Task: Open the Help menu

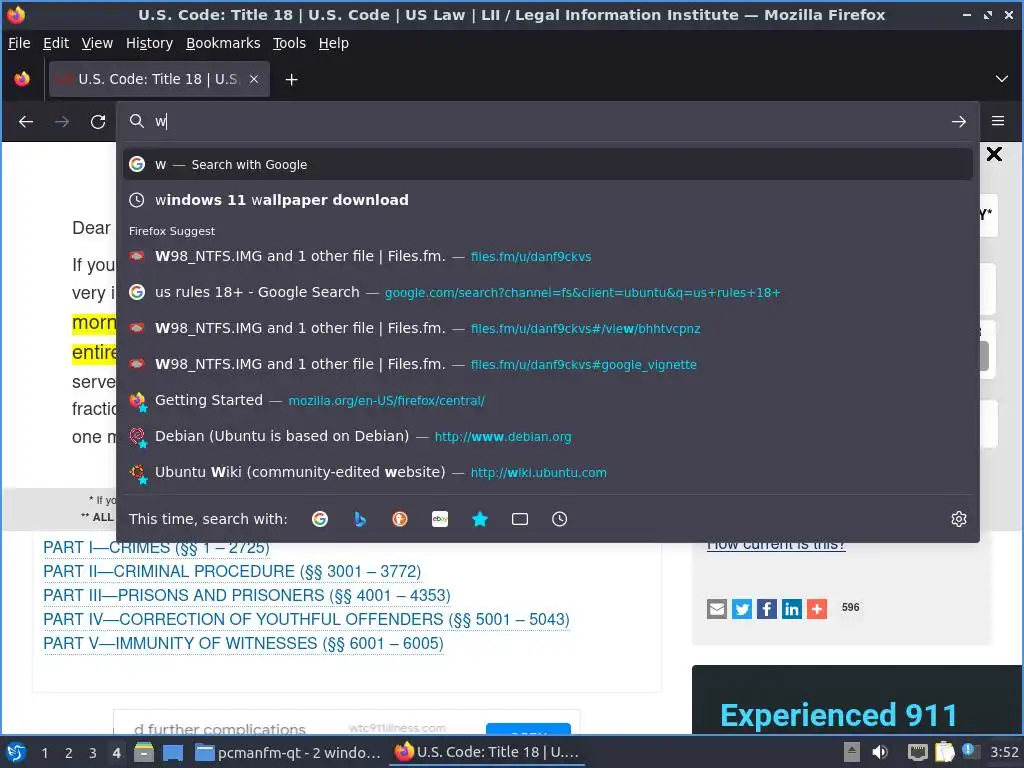Action: (x=333, y=43)
